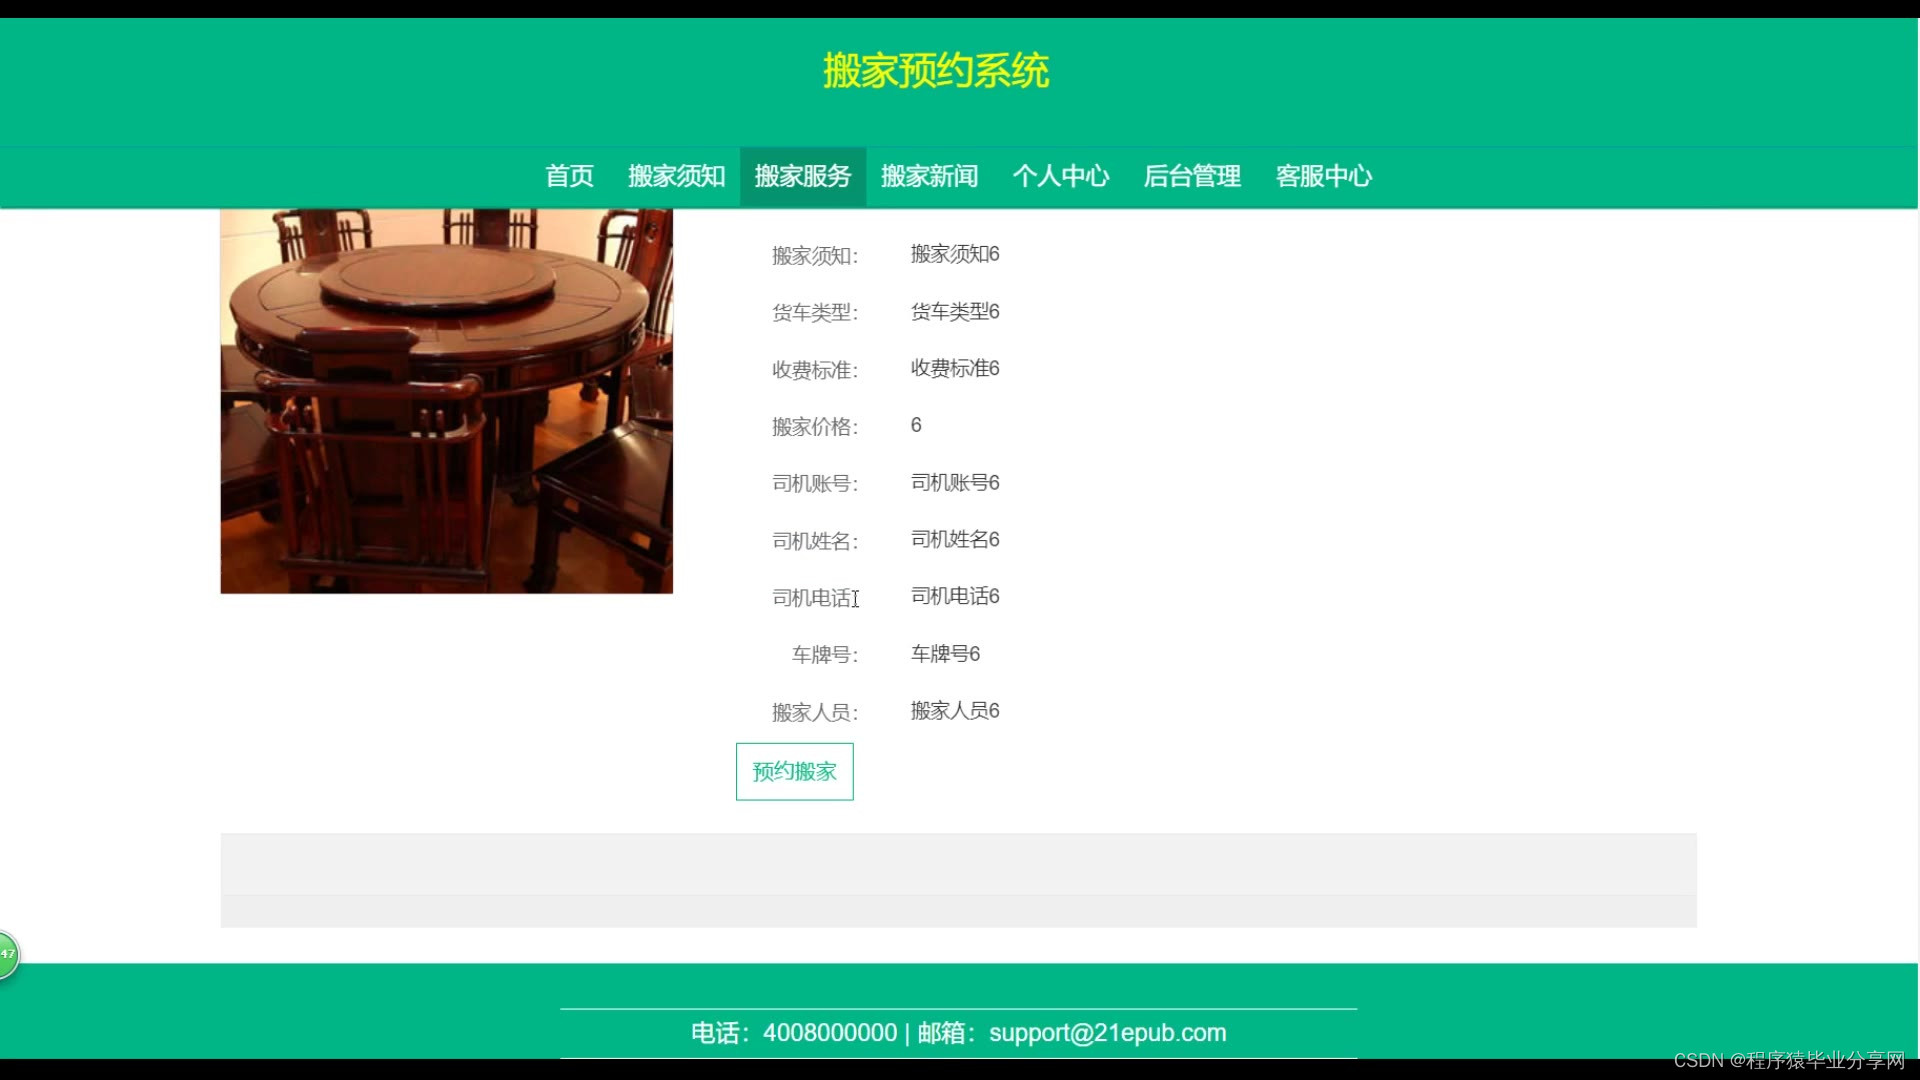
Task: Click the support@21epub.com email text
Action: pyautogui.click(x=1107, y=1033)
